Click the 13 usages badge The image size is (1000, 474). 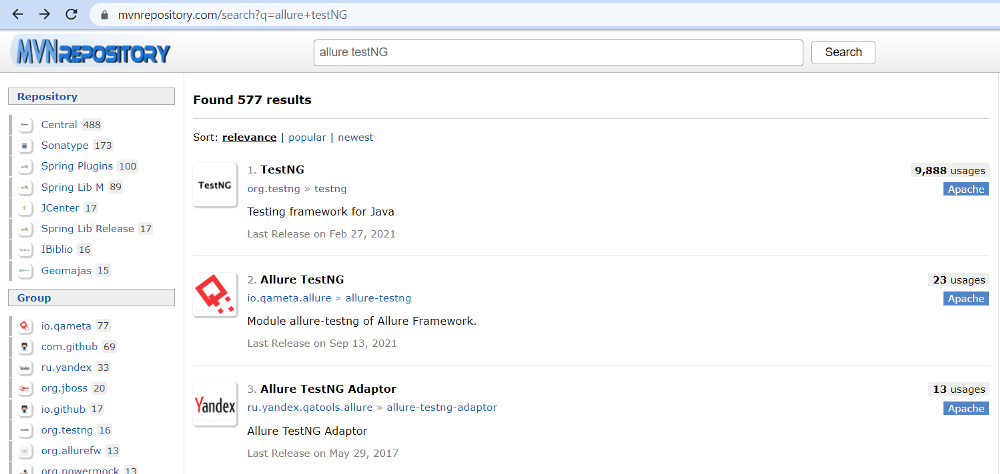(x=958, y=389)
